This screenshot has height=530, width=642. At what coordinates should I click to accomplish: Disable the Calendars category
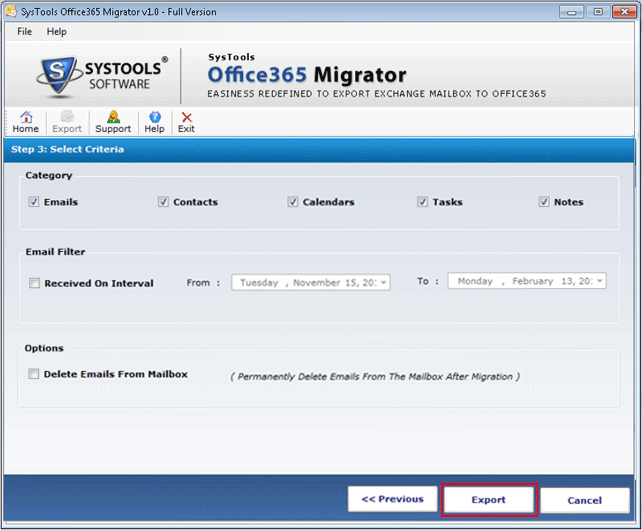point(293,202)
